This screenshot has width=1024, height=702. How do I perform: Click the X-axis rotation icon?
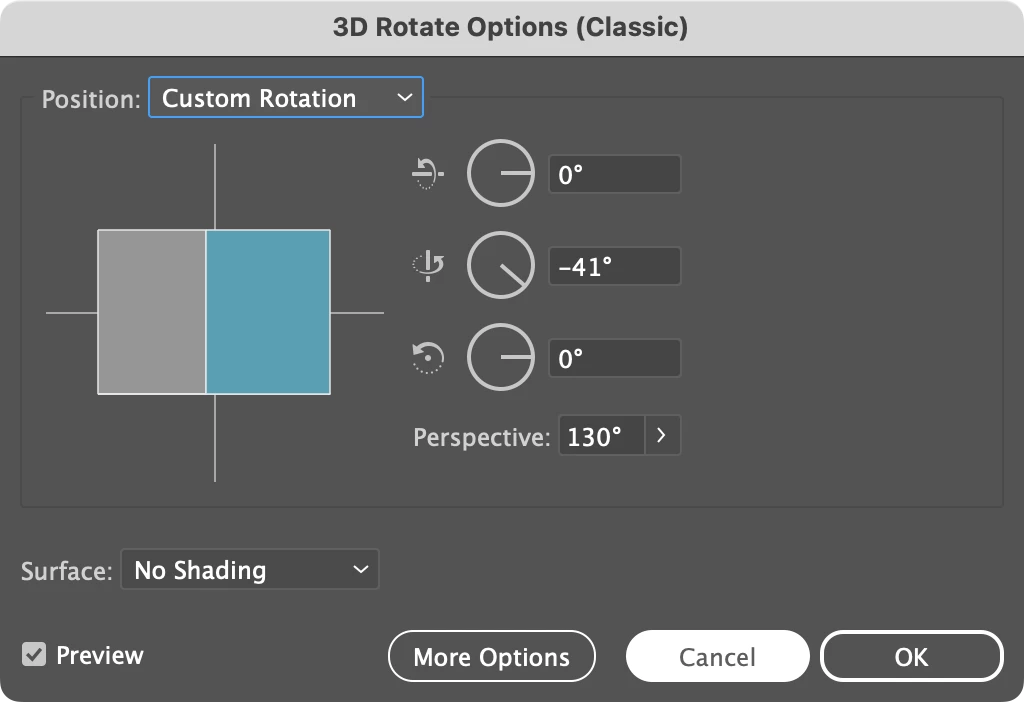click(x=427, y=174)
